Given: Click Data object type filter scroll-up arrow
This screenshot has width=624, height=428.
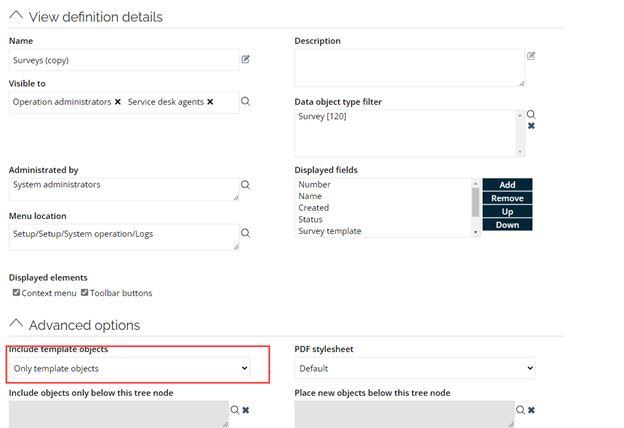Looking at the screenshot, I should click(x=520, y=115).
